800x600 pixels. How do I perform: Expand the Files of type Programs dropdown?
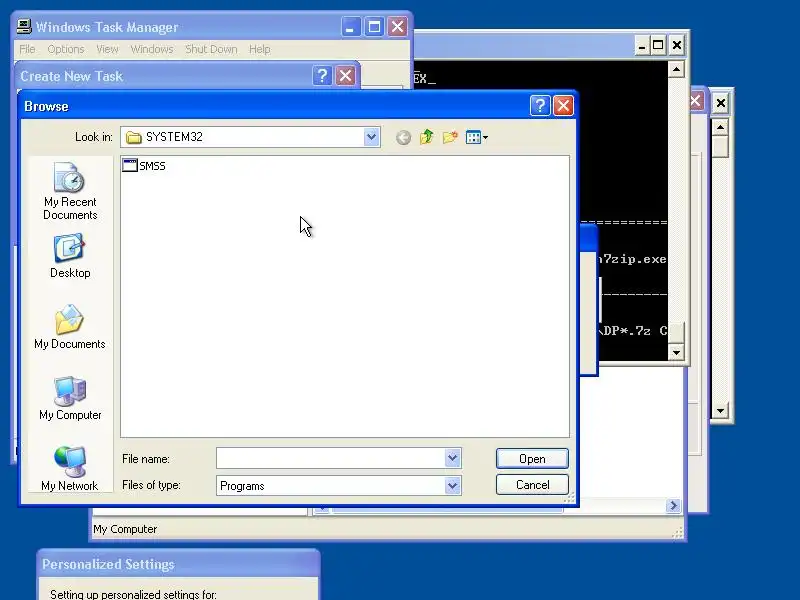click(453, 485)
